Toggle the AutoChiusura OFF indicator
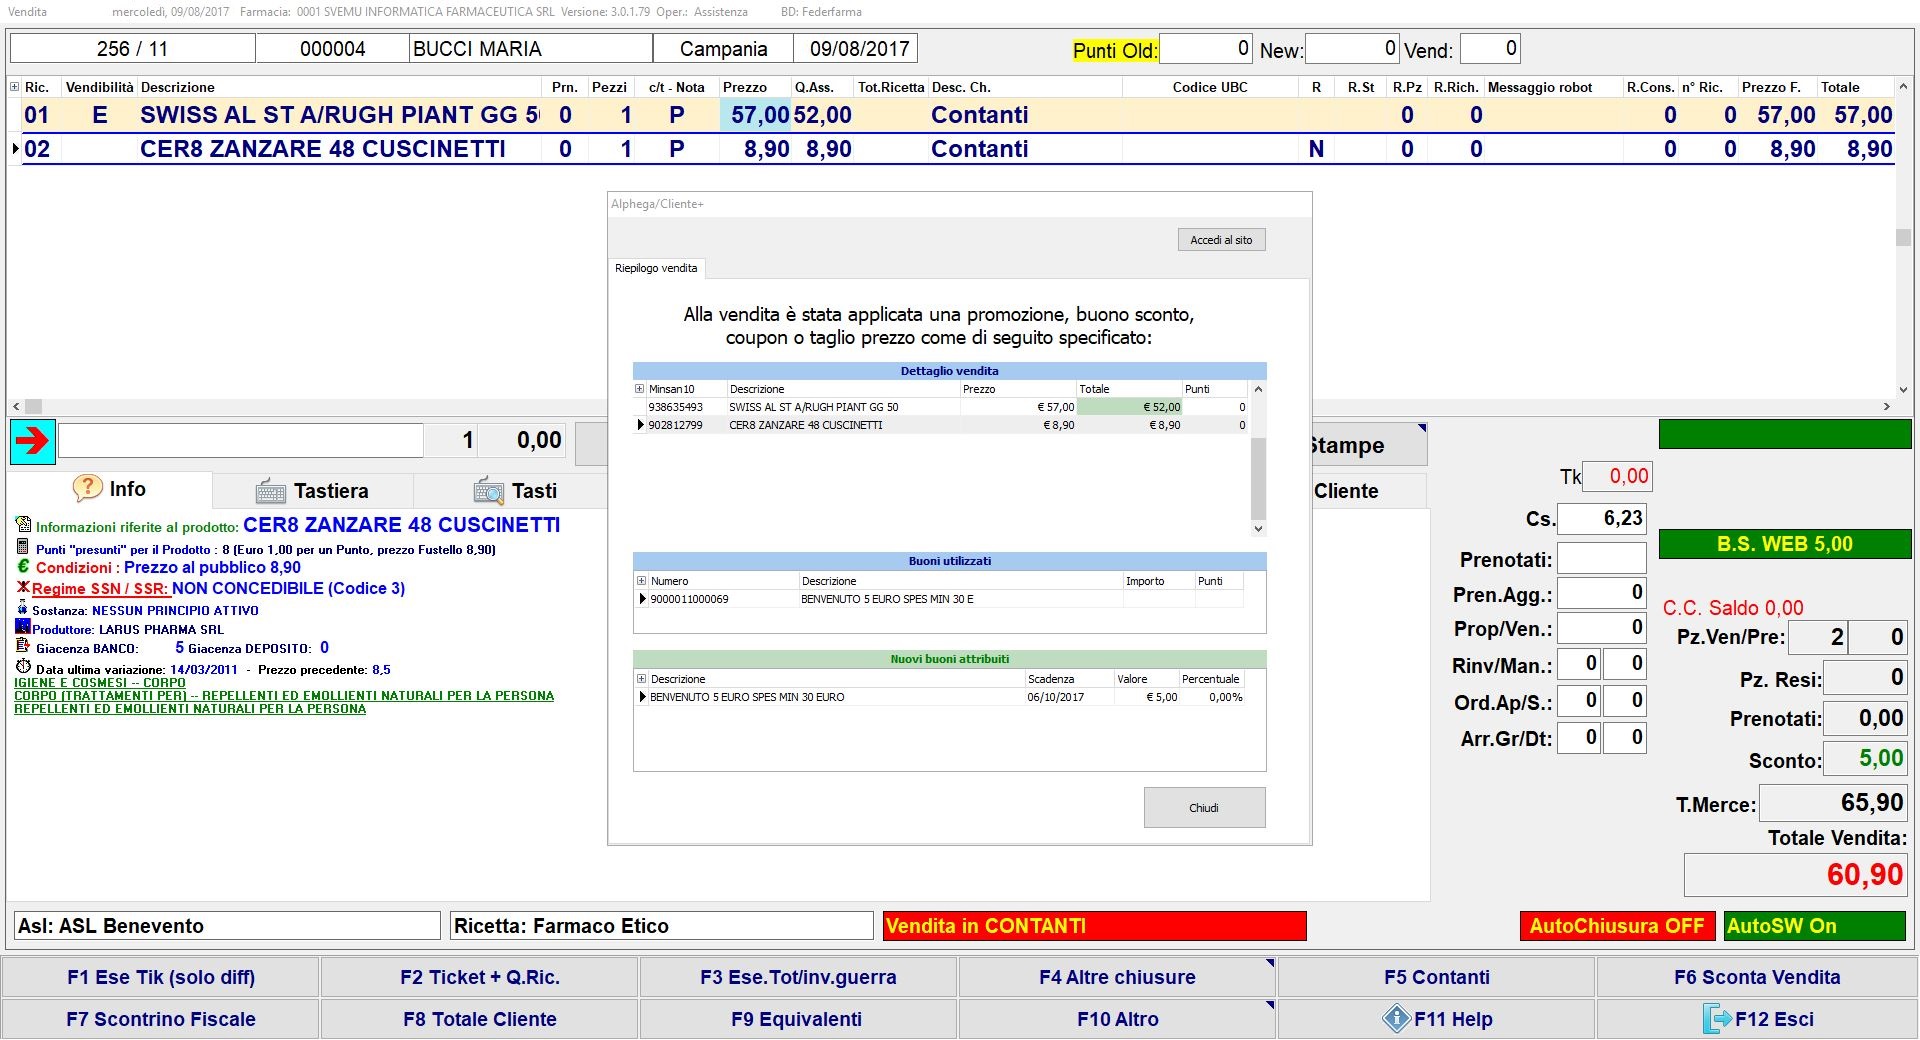The width and height of the screenshot is (1920, 1040). (x=1616, y=926)
